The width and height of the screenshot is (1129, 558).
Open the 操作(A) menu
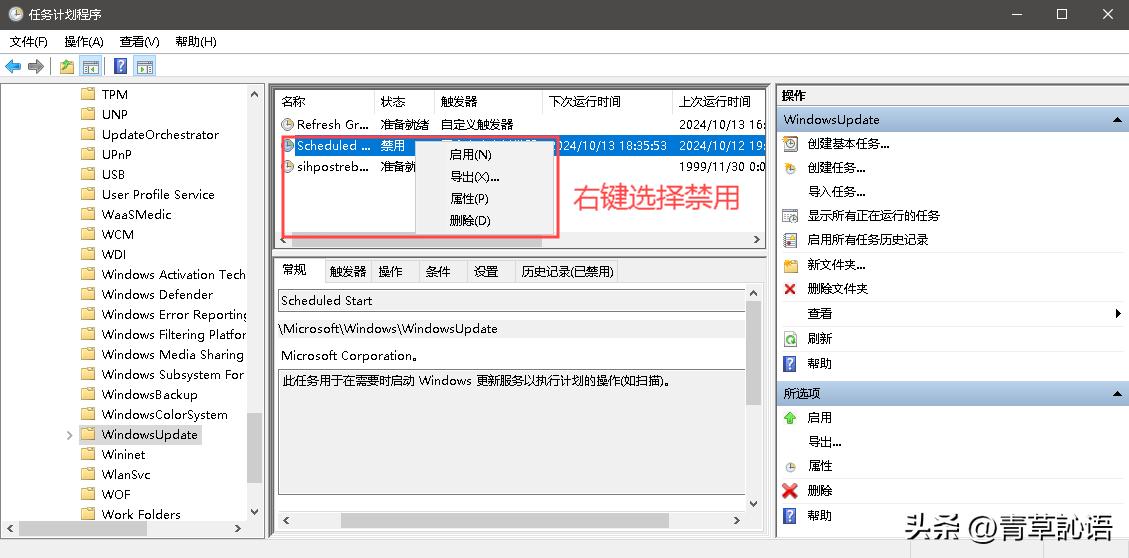coord(84,42)
